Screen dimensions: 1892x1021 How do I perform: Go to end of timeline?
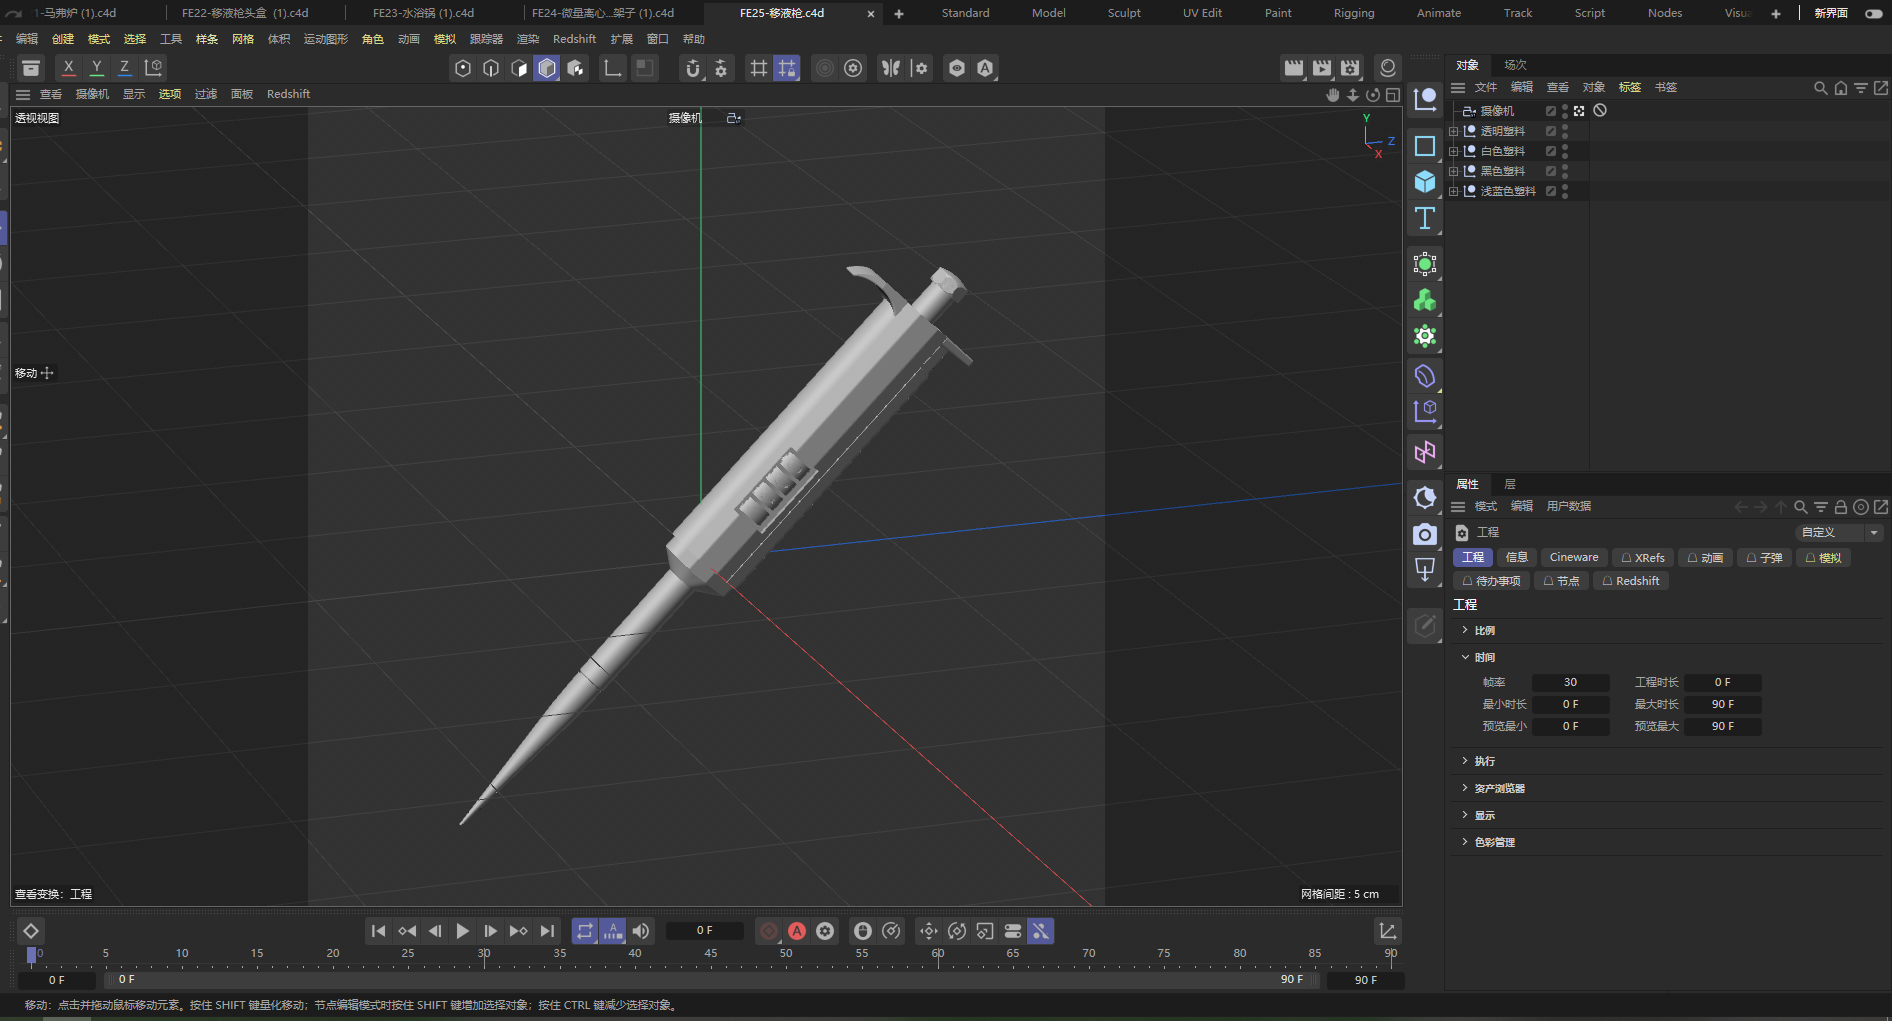[547, 931]
